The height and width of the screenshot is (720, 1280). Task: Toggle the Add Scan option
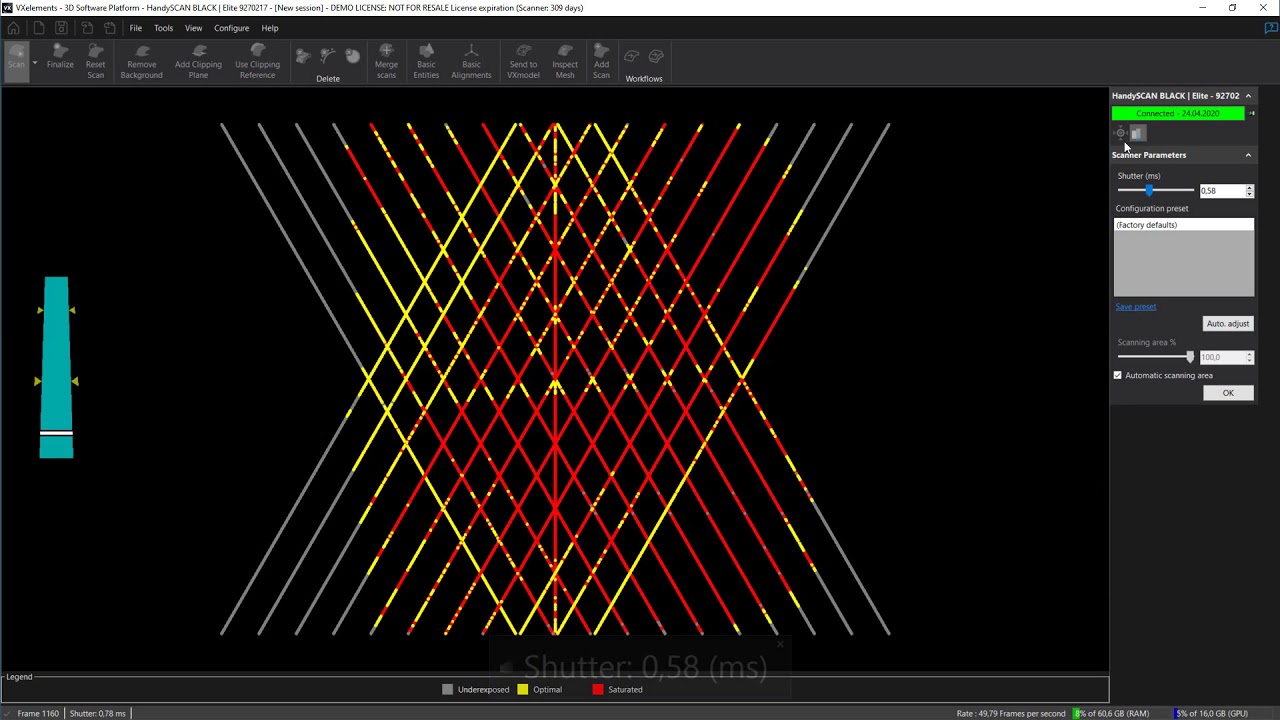[x=601, y=60]
